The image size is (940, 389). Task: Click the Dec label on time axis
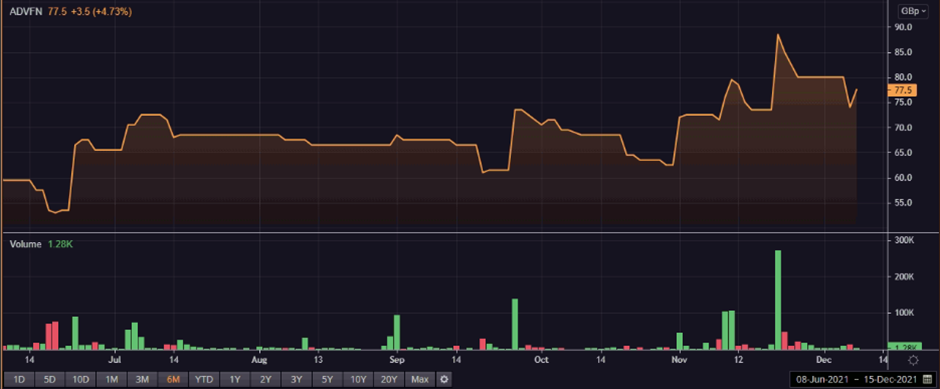[825, 360]
